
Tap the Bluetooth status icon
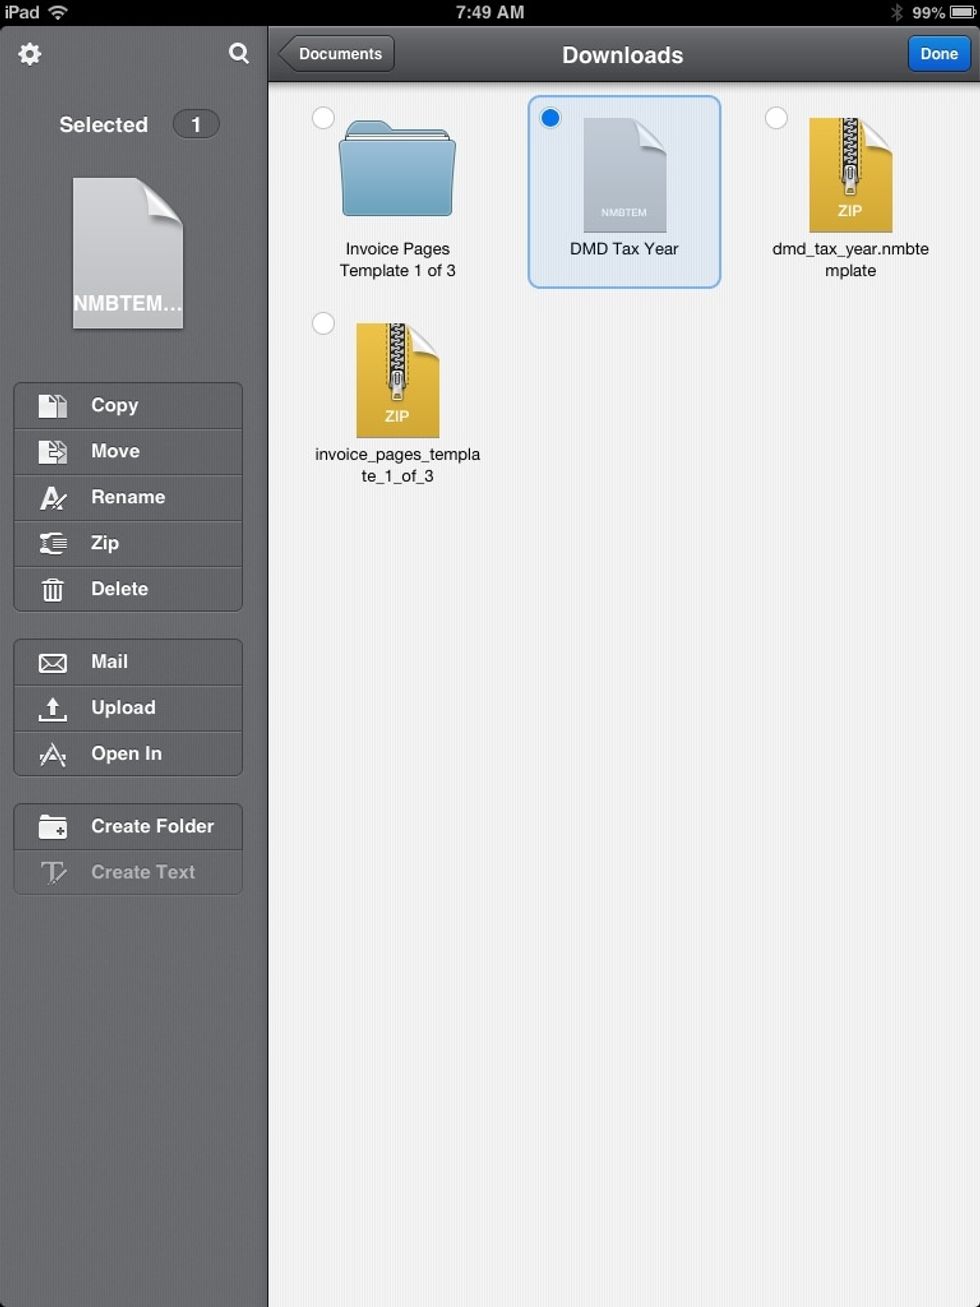click(896, 12)
